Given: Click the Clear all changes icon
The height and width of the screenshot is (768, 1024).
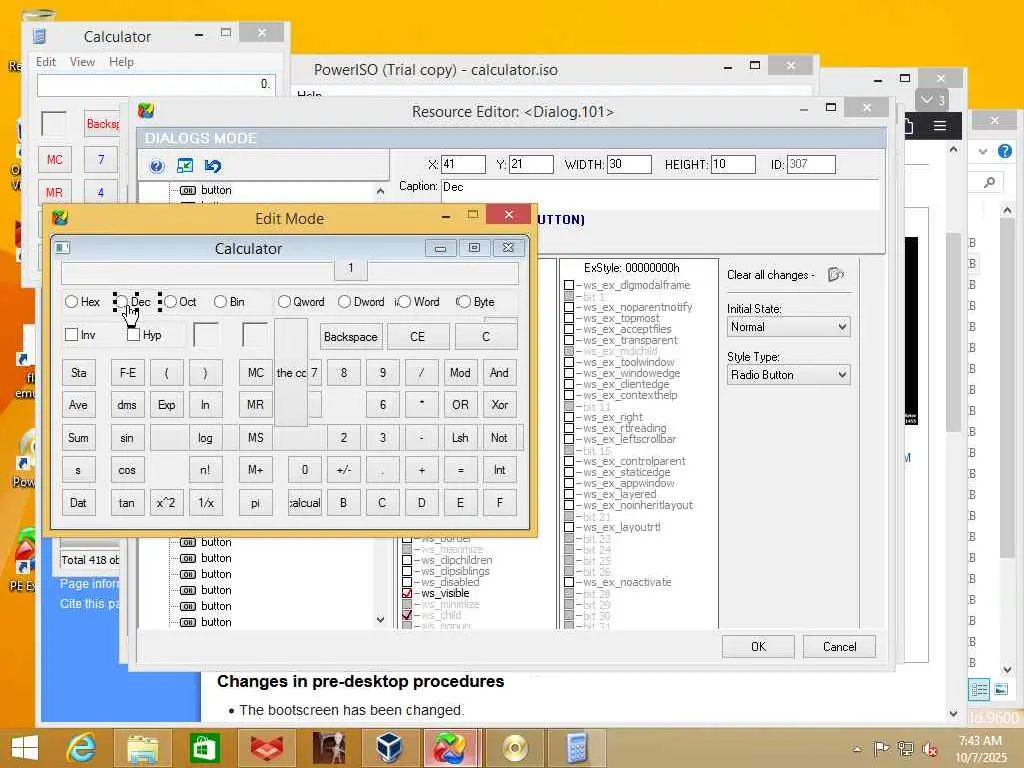Looking at the screenshot, I should point(836,275).
